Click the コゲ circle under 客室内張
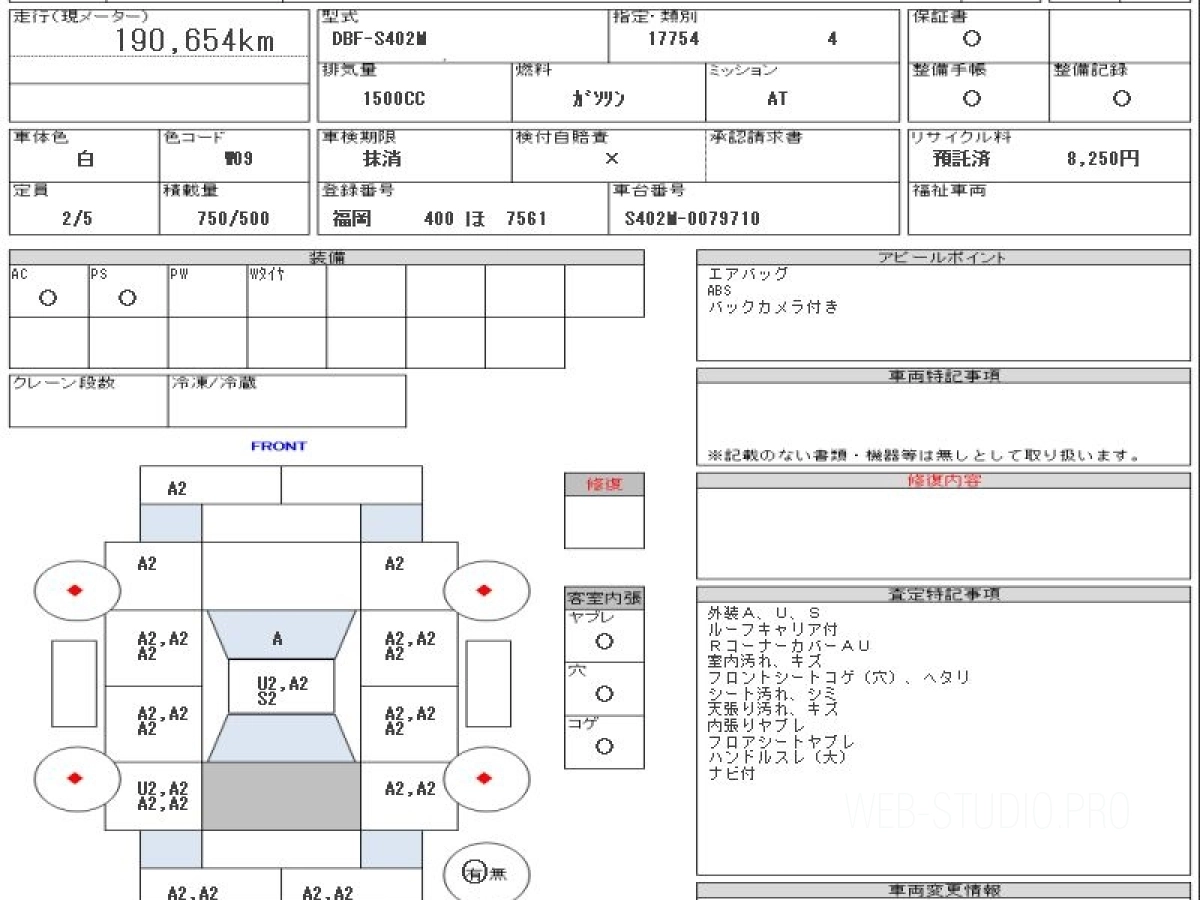1200x900 pixels. click(604, 746)
